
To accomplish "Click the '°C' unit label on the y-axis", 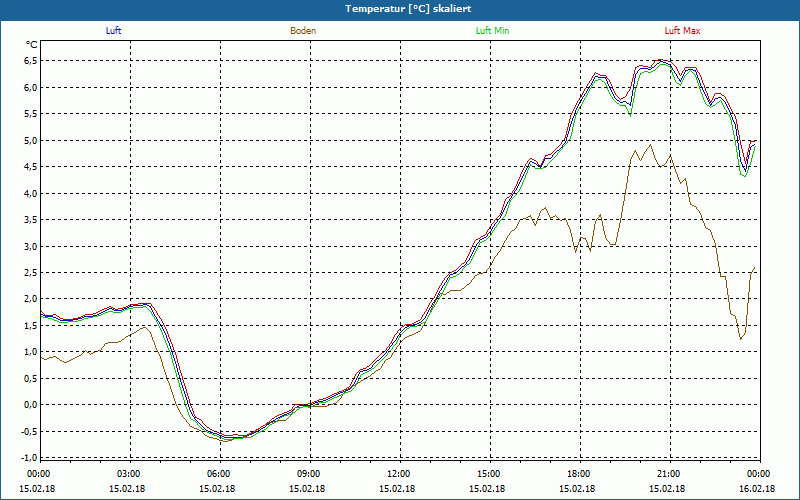I will click(x=32, y=45).
